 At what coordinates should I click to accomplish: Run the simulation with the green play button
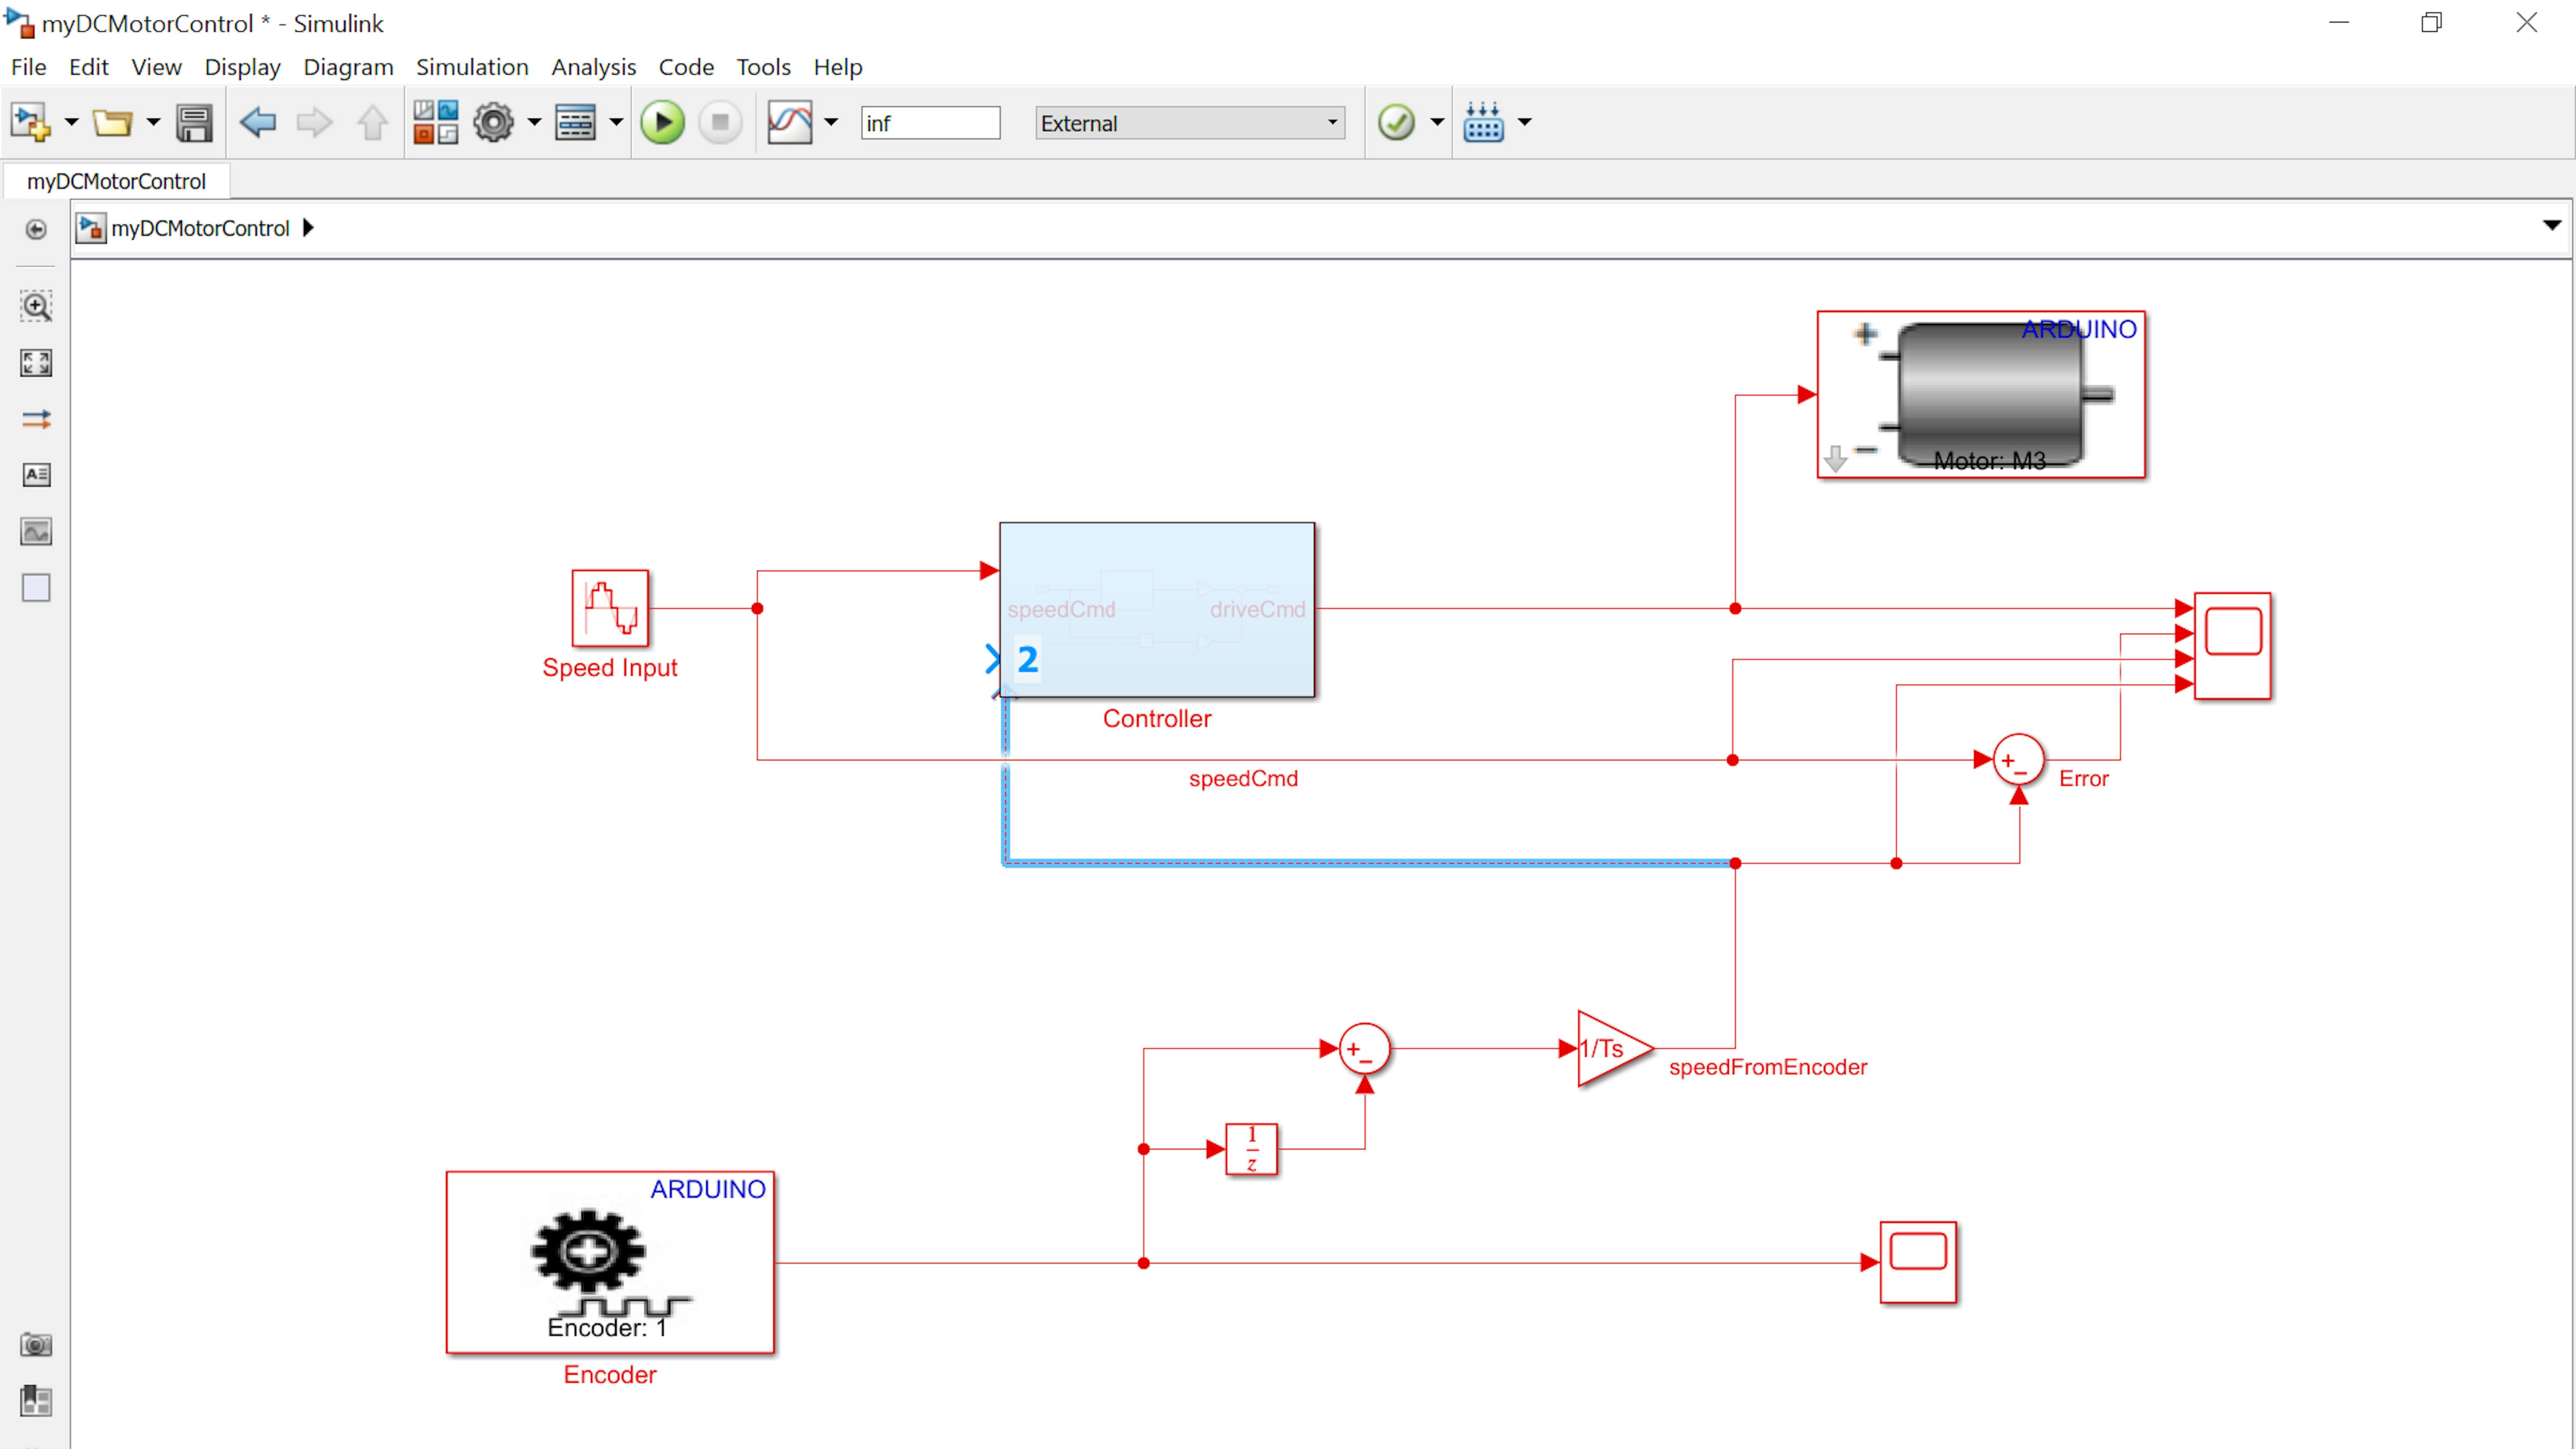(x=662, y=123)
